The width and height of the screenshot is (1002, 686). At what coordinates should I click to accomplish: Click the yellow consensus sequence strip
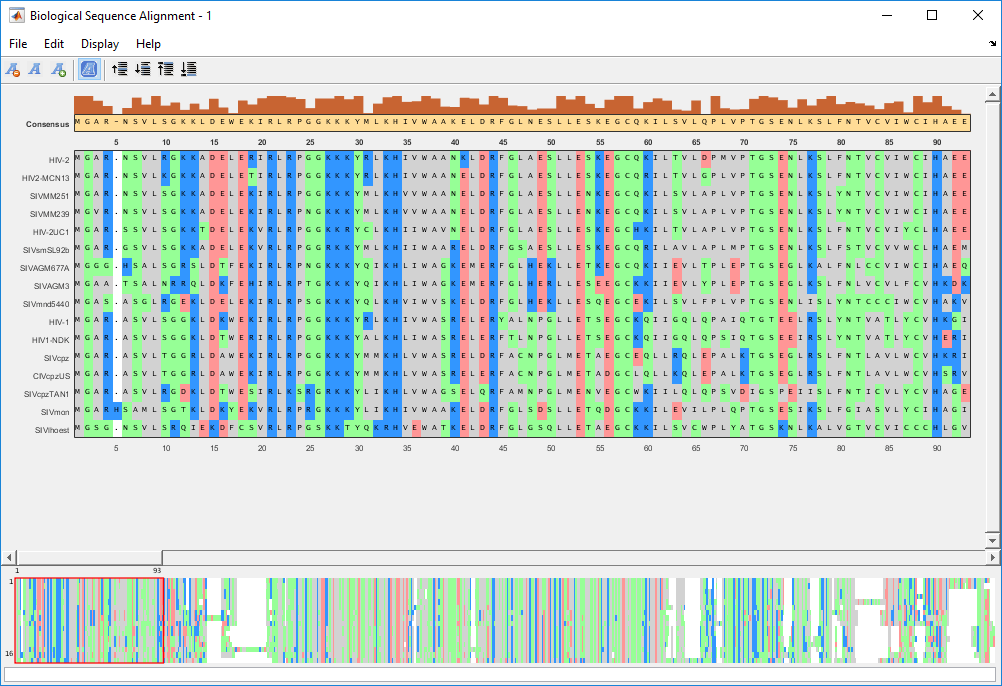[x=522, y=123]
